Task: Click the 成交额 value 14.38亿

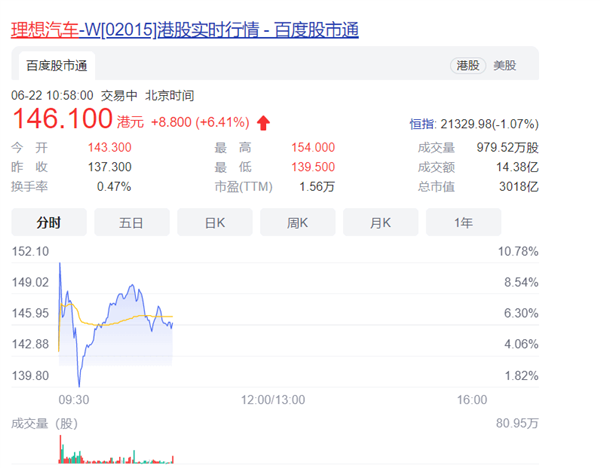Action: 517,167
